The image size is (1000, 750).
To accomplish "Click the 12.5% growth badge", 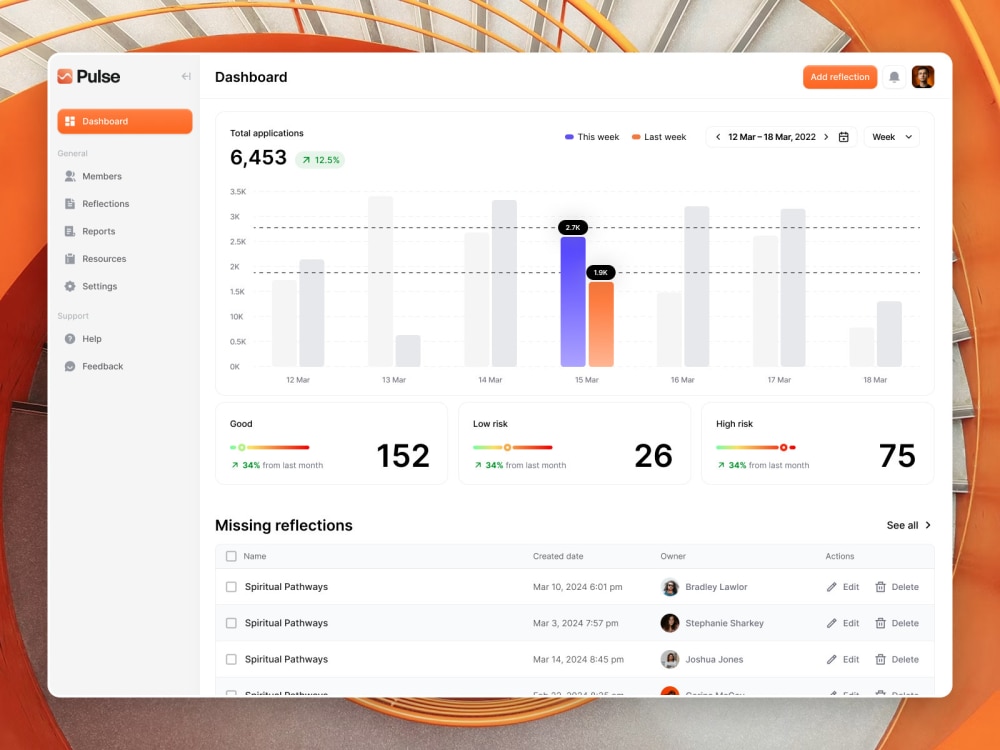I will pos(320,160).
